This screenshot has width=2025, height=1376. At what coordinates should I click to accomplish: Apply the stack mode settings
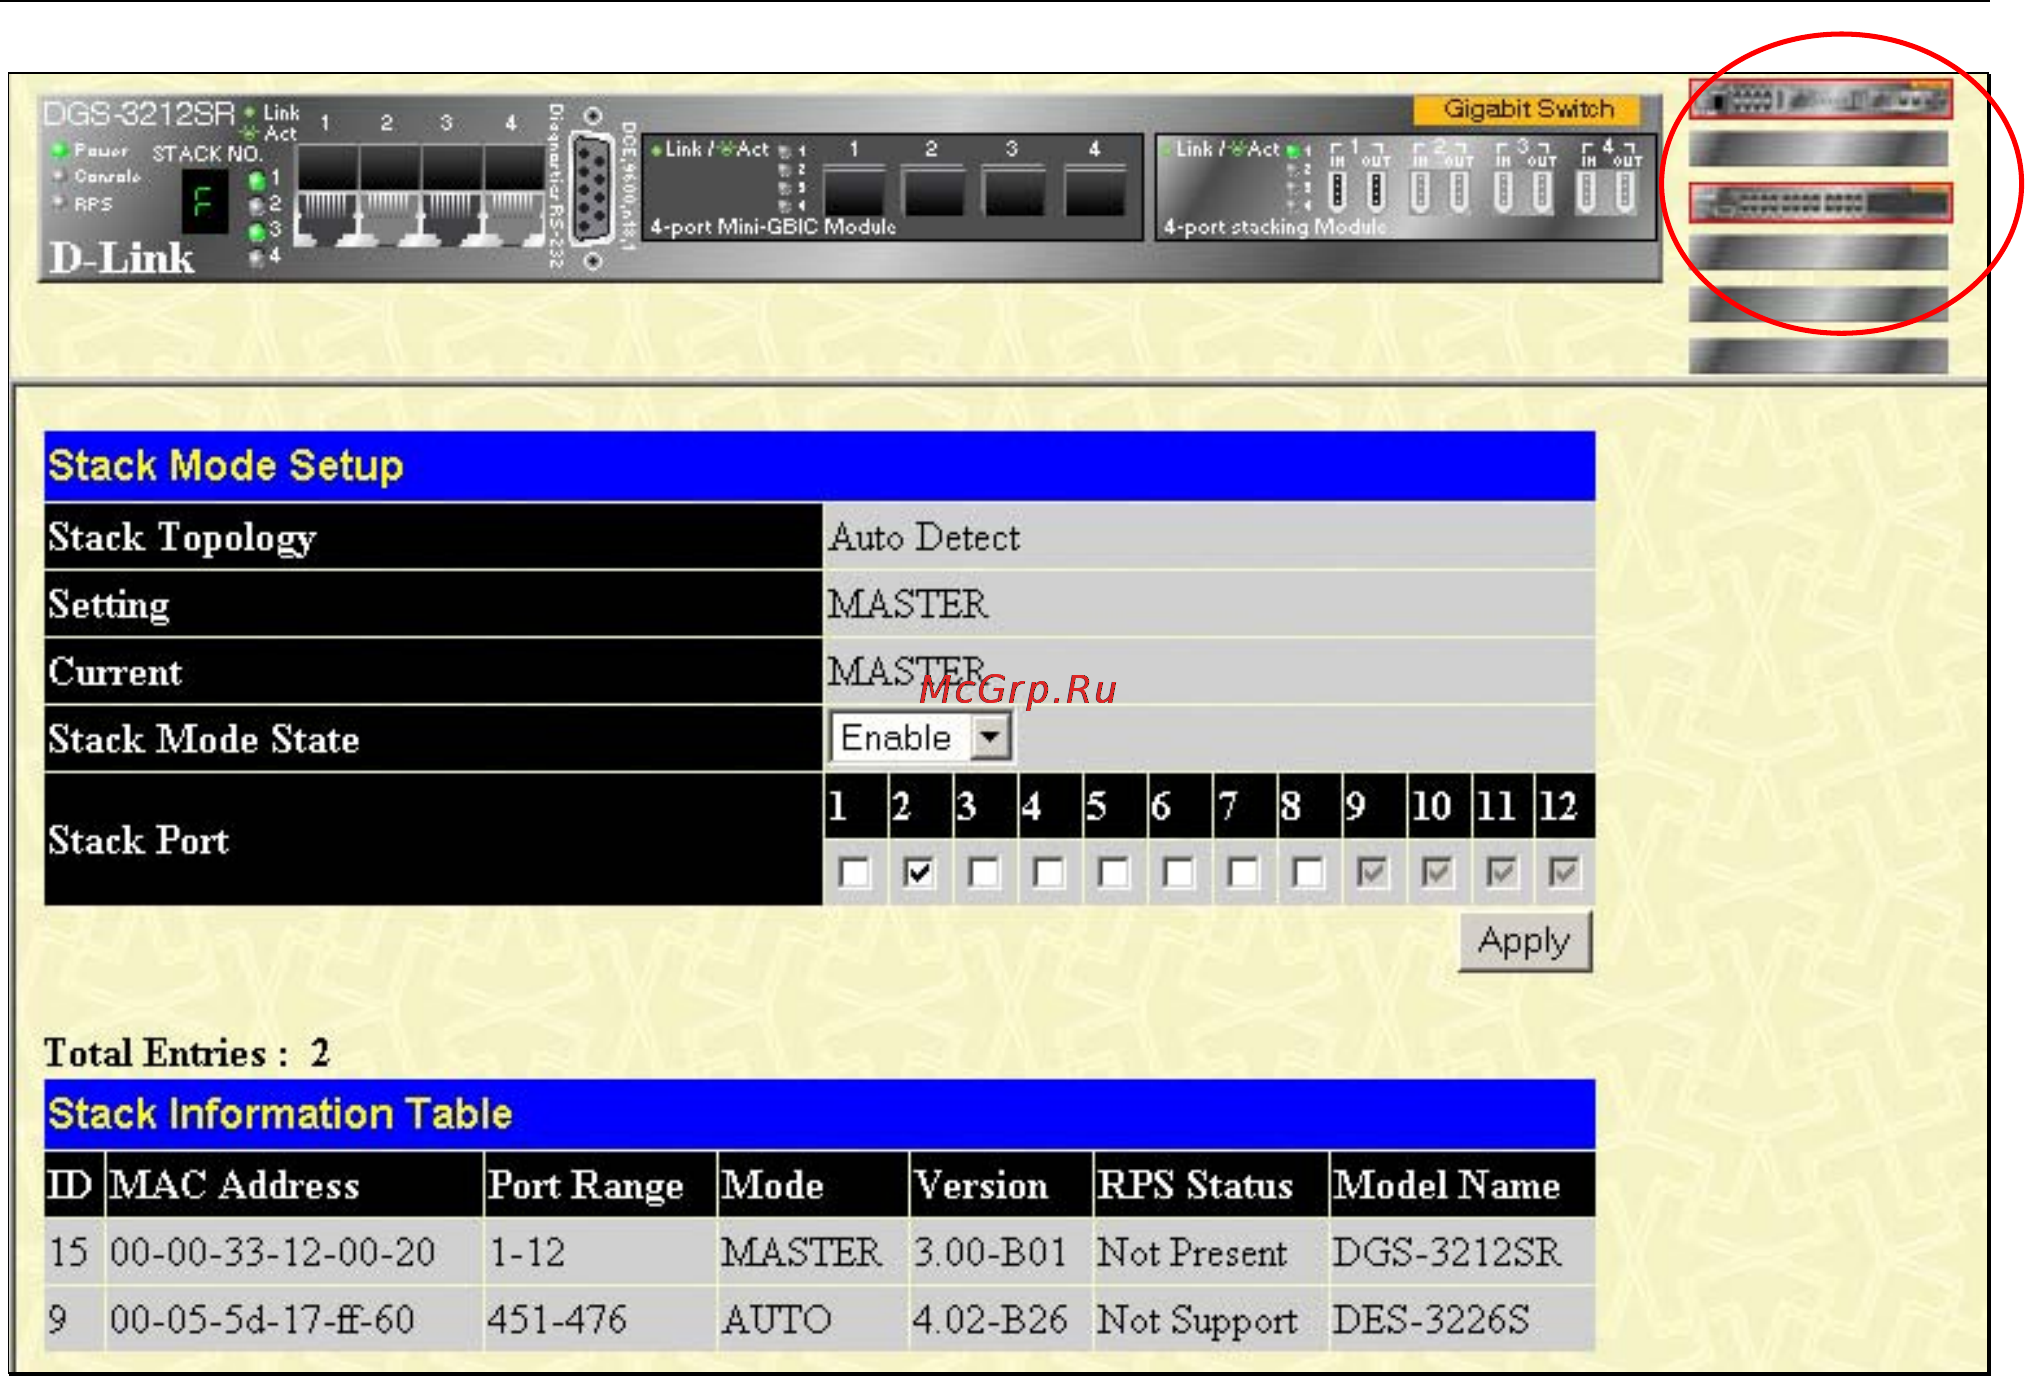coord(1525,941)
